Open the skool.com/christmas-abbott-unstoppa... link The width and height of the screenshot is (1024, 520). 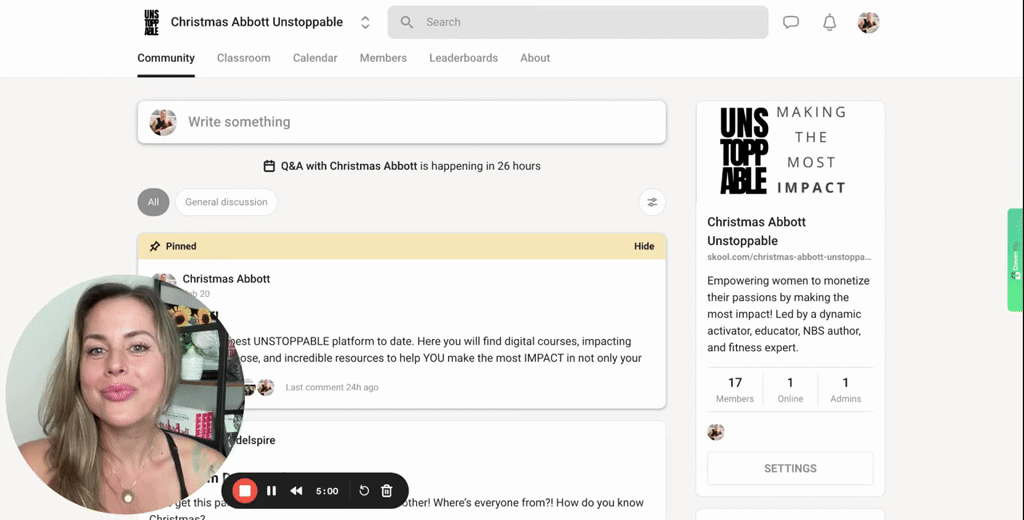point(789,257)
